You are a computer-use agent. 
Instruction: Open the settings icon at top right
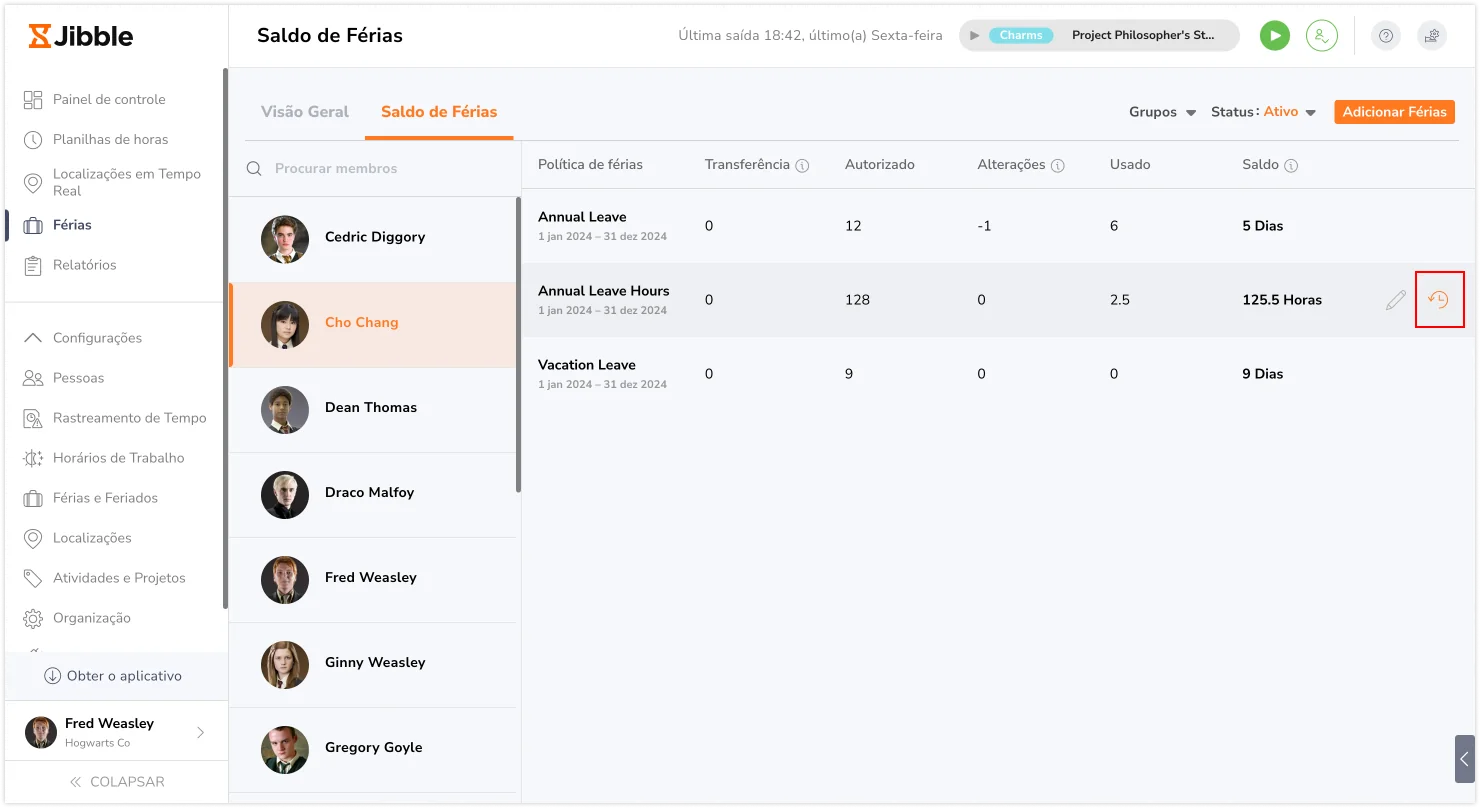[1432, 36]
